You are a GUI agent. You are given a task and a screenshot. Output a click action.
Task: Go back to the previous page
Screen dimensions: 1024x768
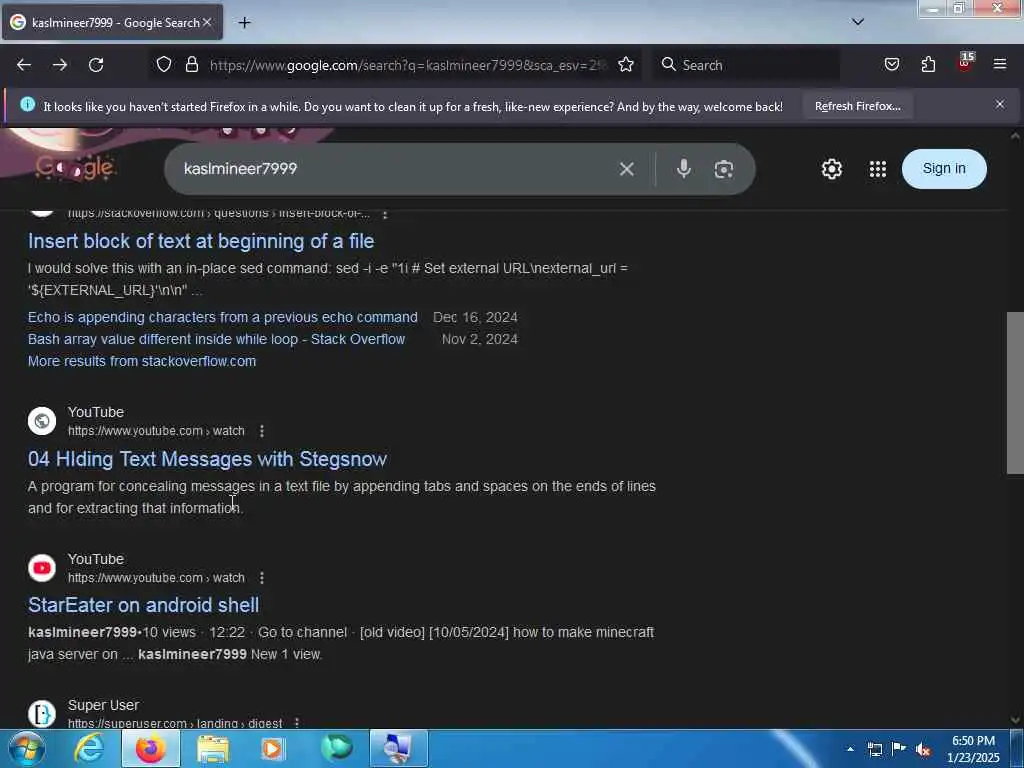(x=24, y=65)
